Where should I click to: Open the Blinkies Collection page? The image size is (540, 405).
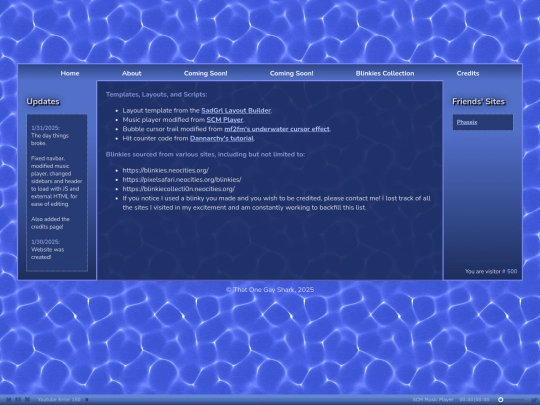[x=385, y=73]
